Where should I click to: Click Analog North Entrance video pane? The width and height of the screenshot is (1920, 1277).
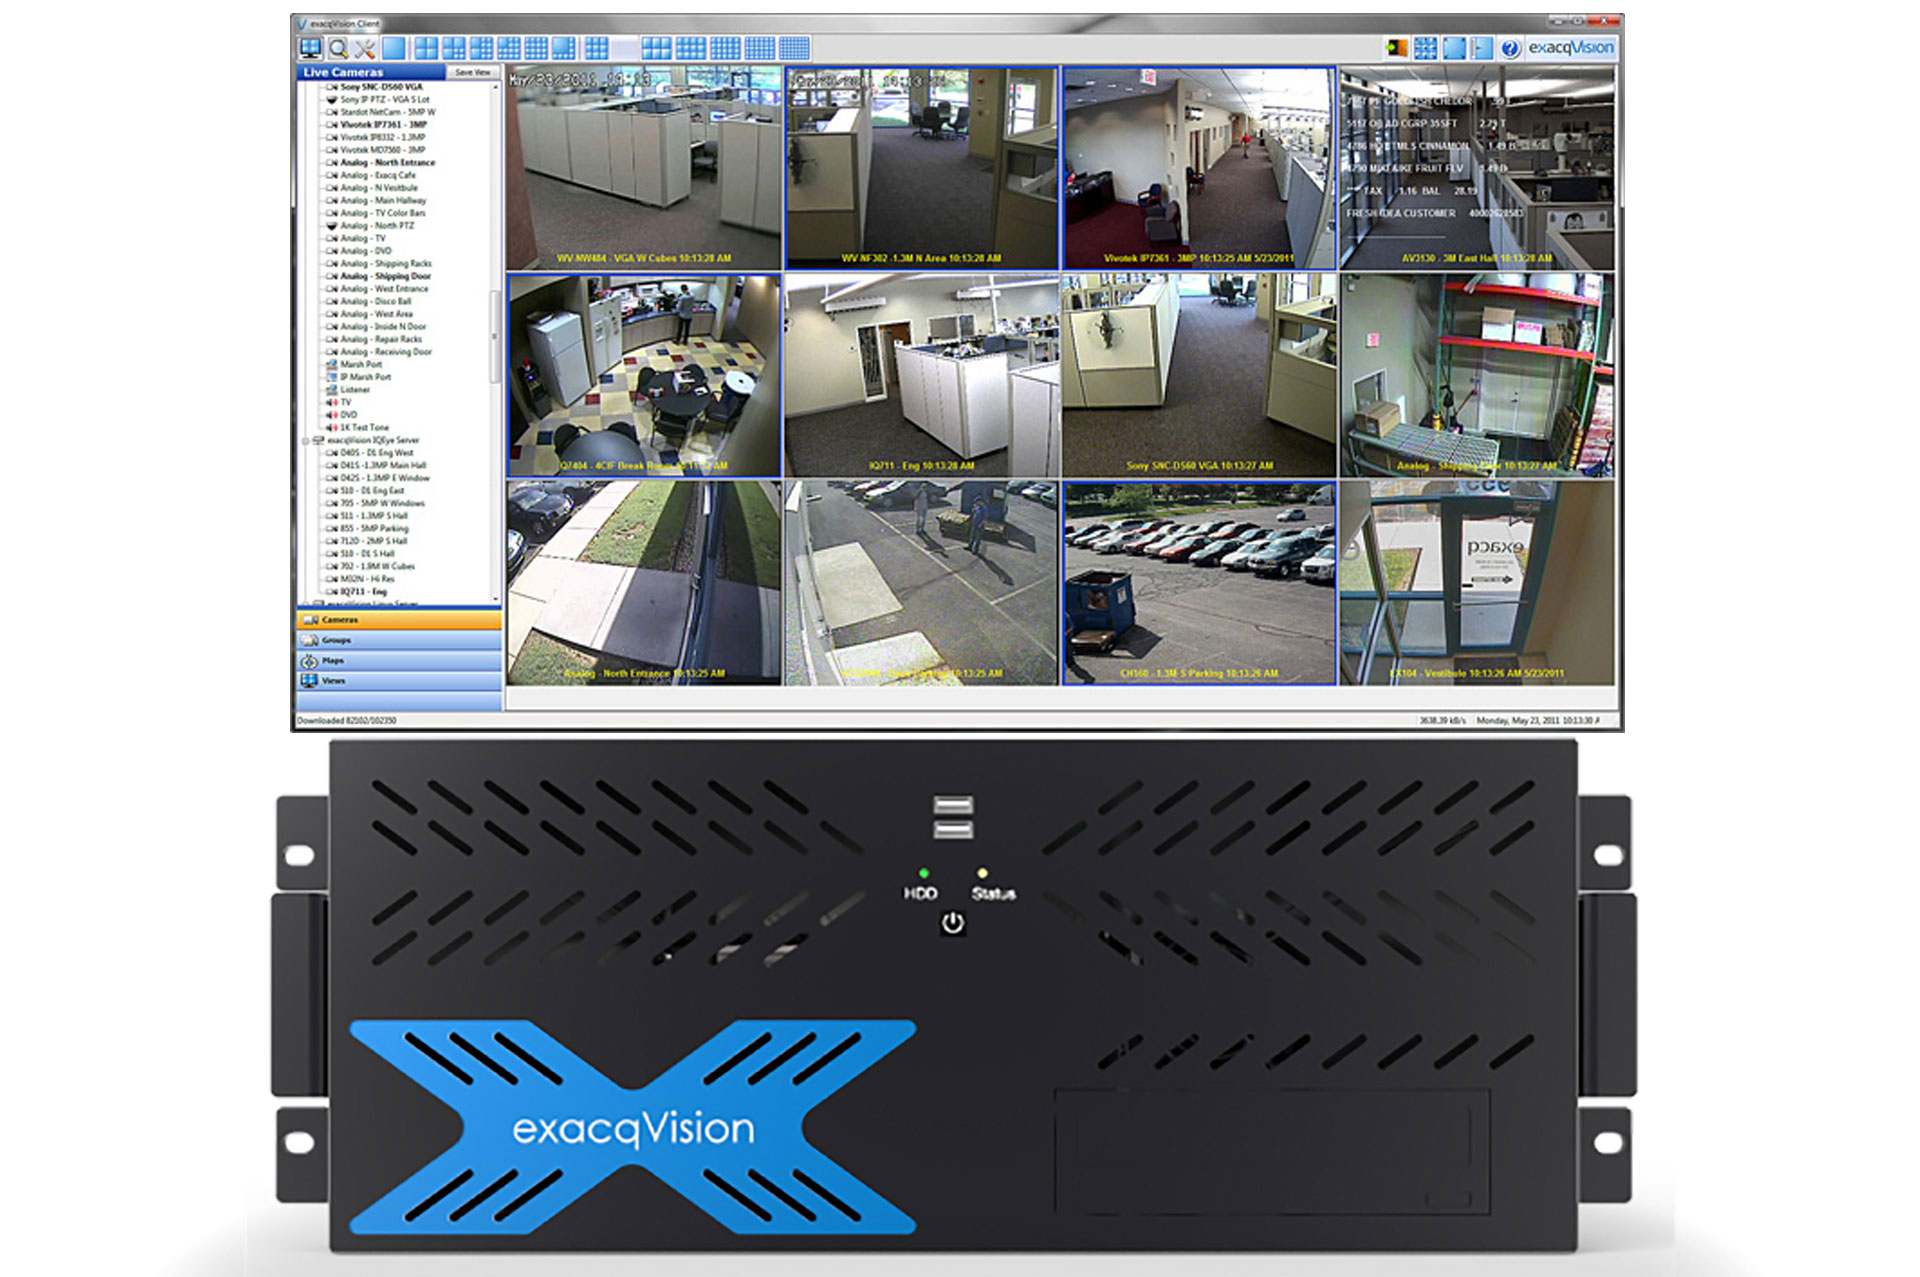point(644,583)
